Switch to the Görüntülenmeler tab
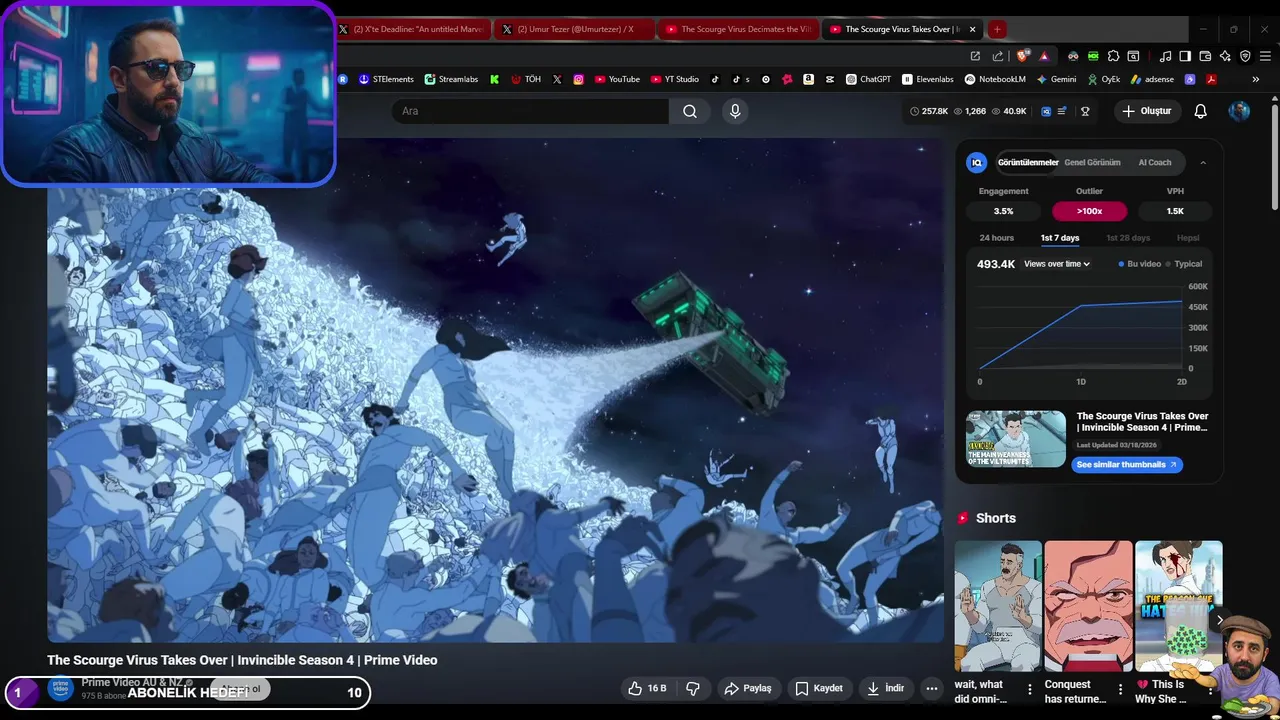 click(x=1027, y=162)
